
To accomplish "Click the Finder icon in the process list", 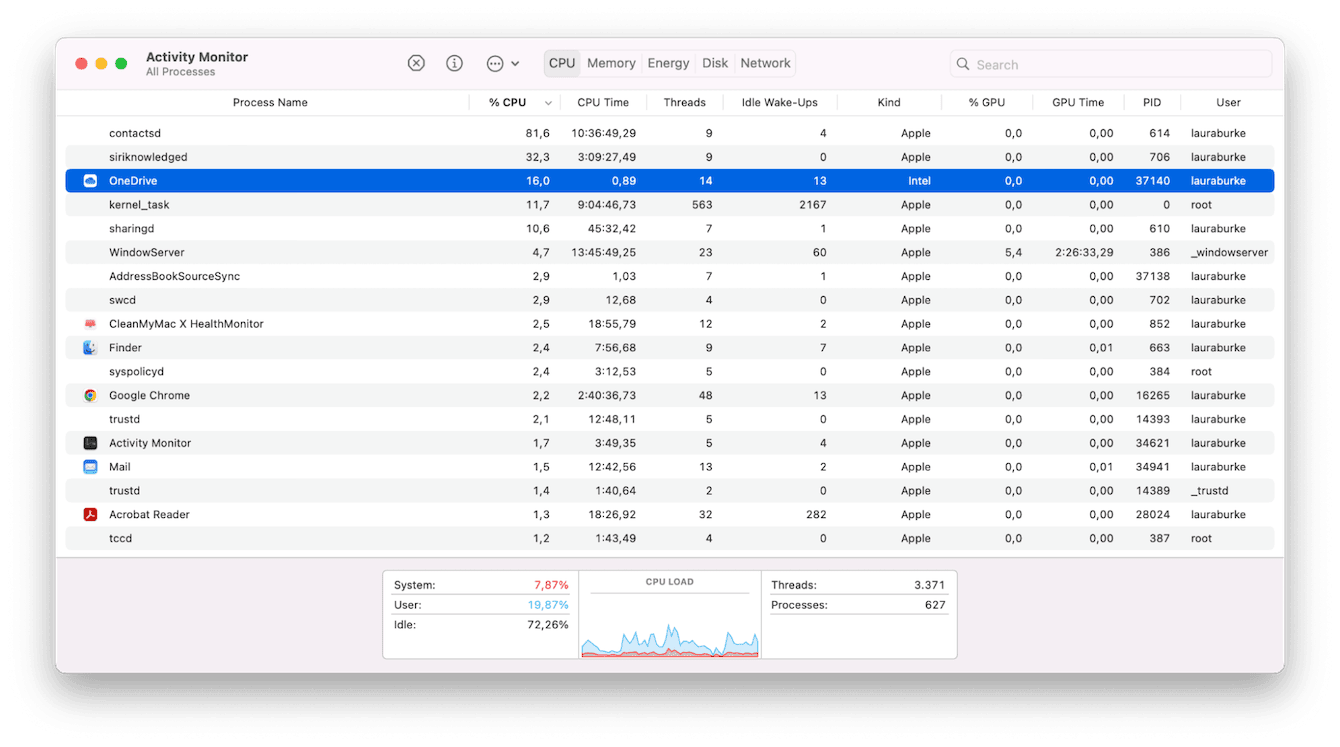I will (91, 347).
